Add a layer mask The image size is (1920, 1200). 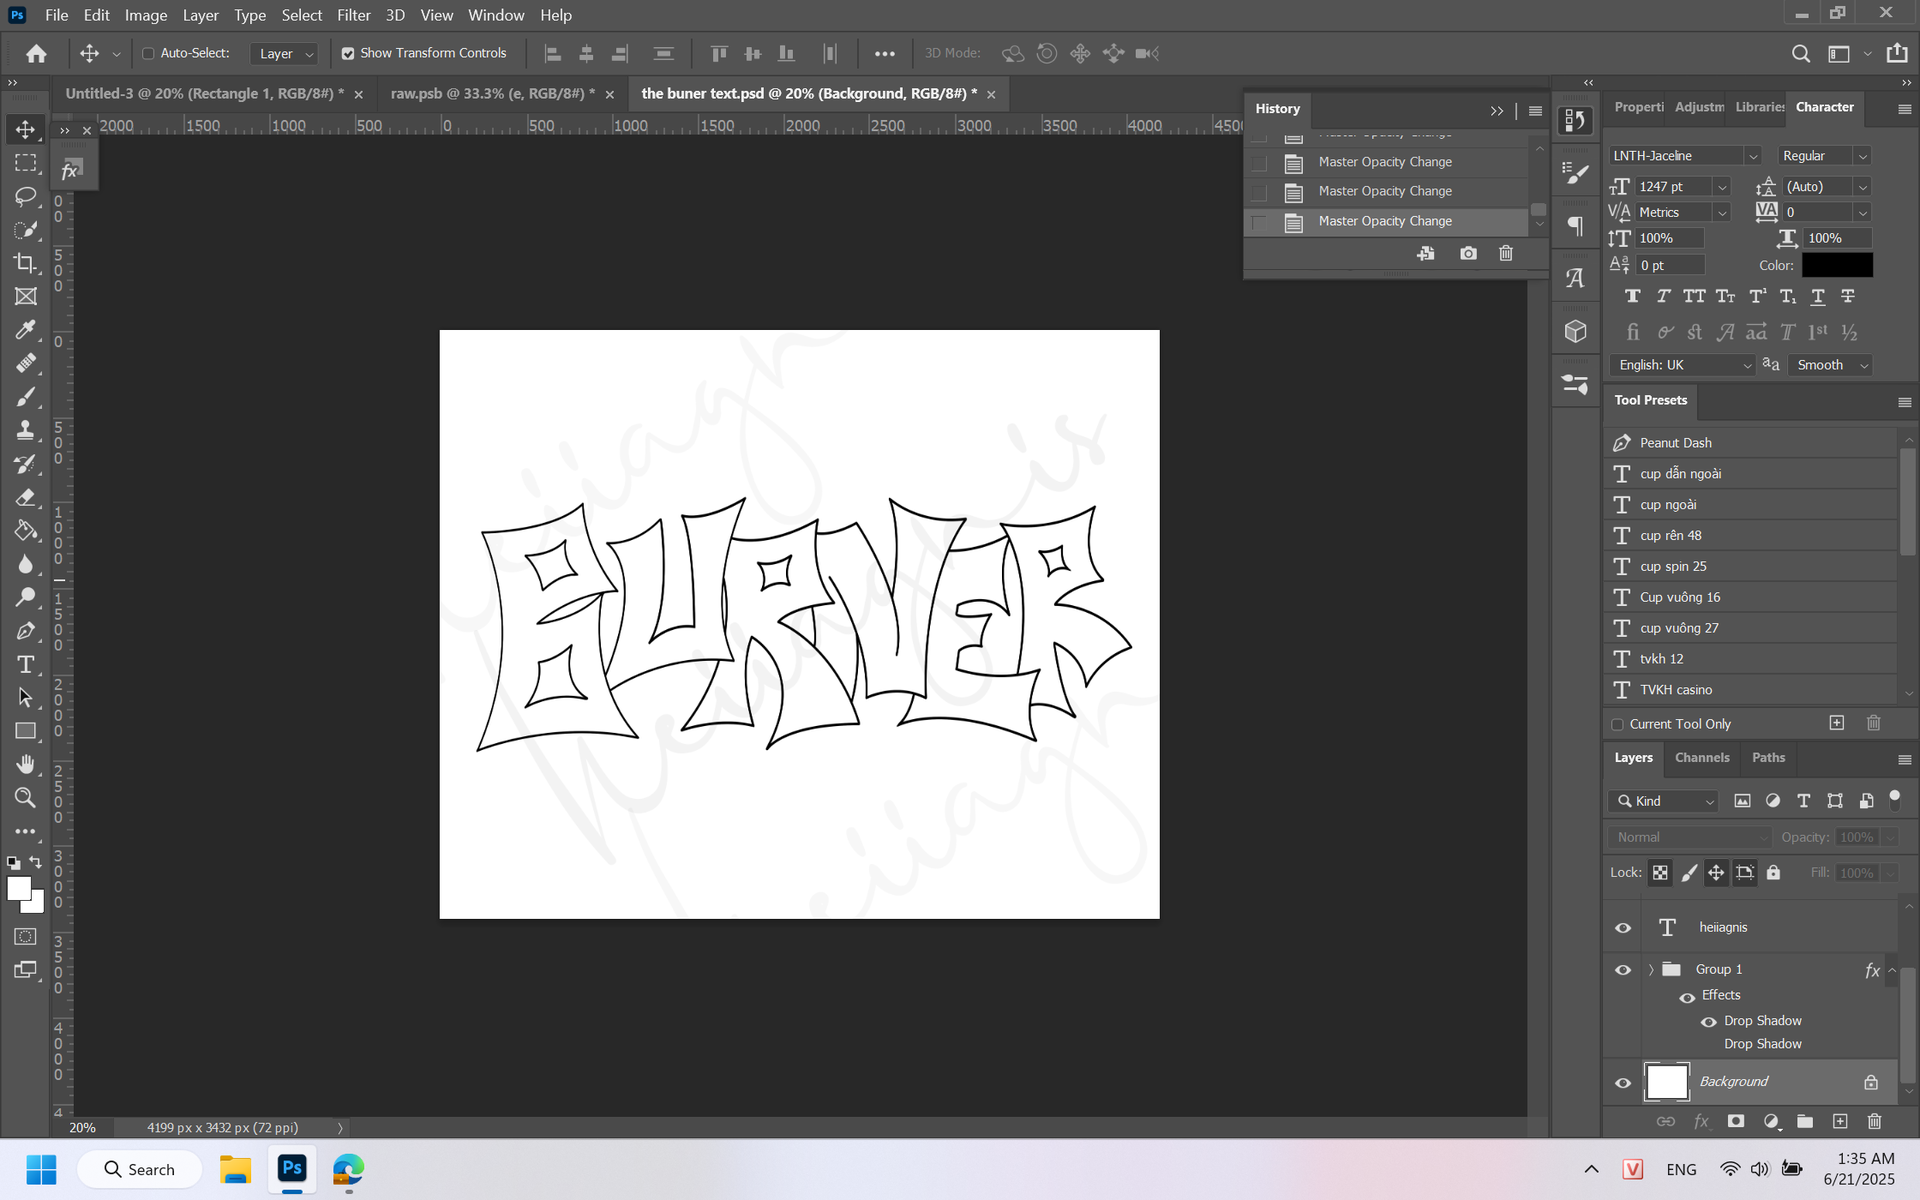(1736, 1122)
